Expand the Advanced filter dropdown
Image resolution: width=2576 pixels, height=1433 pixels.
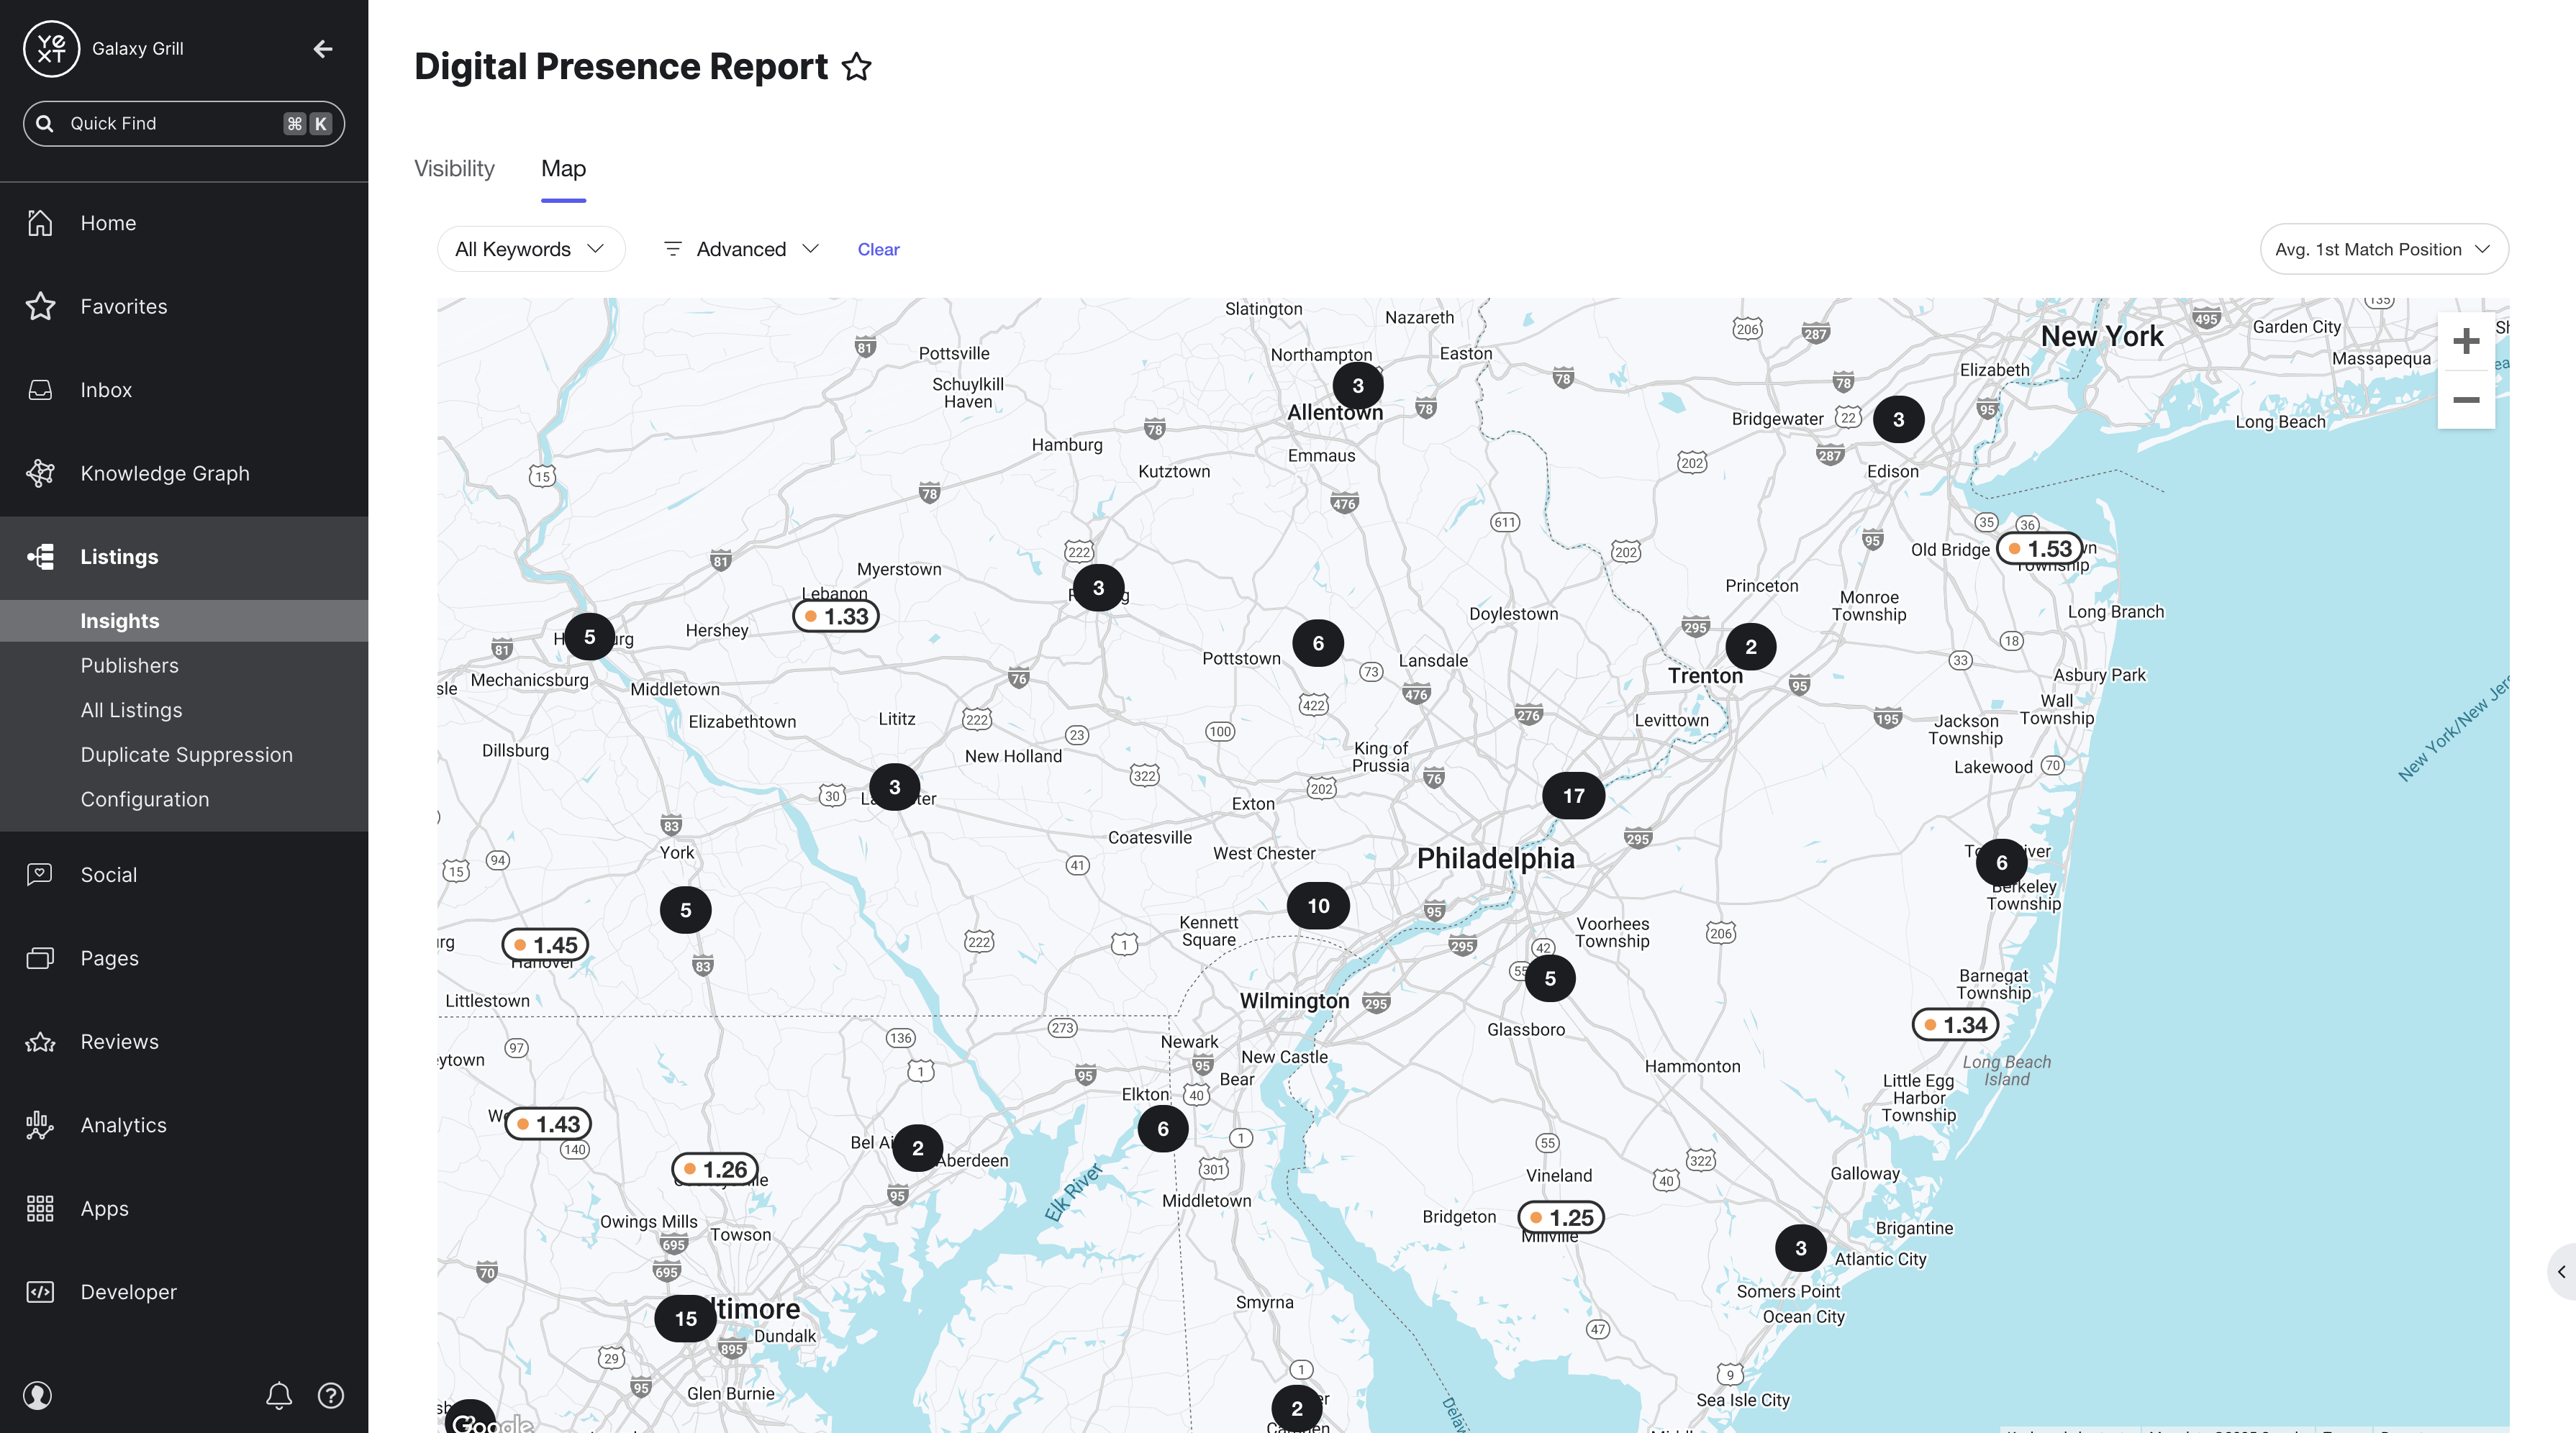[x=741, y=249]
